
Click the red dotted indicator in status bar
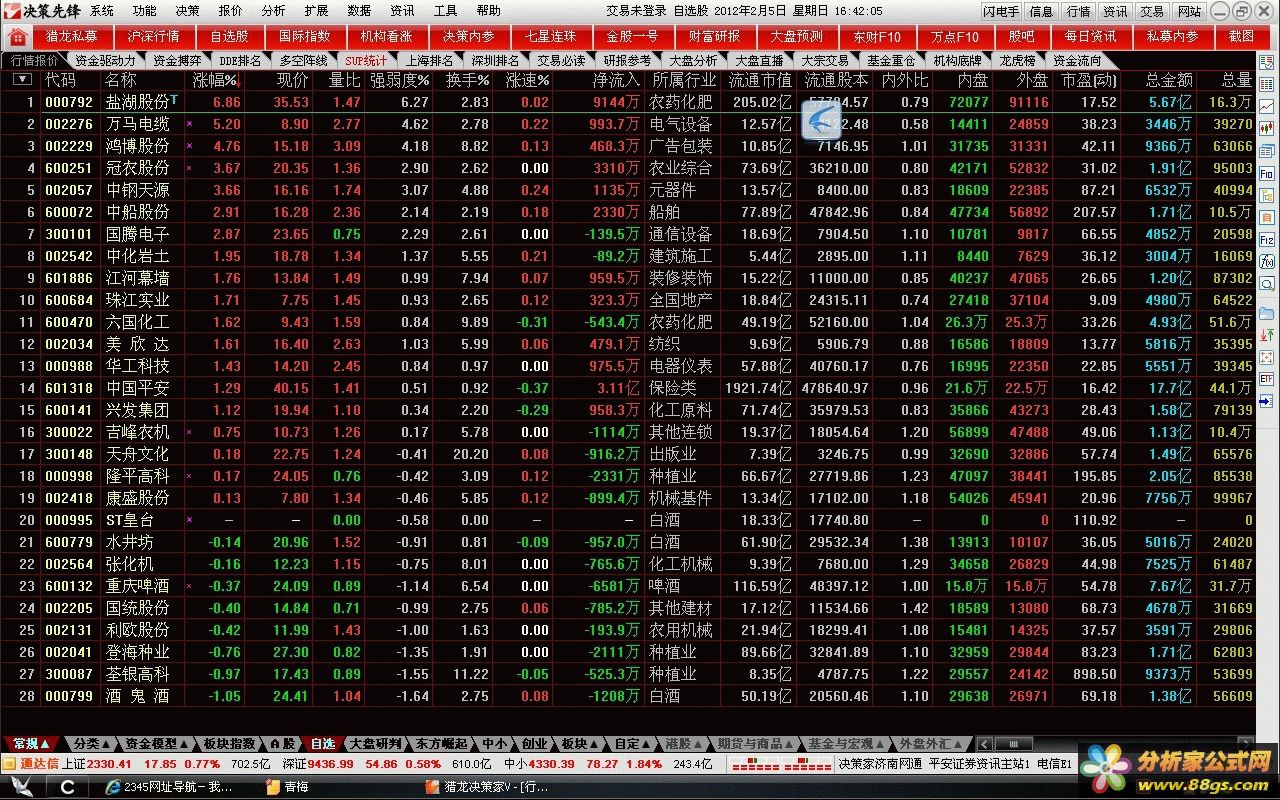coord(780,763)
